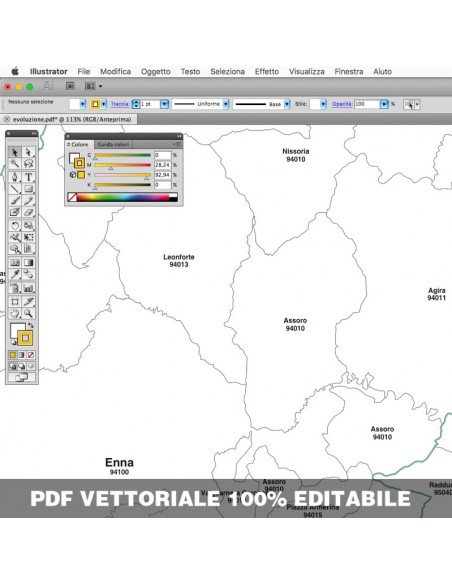Select the Rectangle tool
The image size is (452, 584).
(x=28, y=188)
